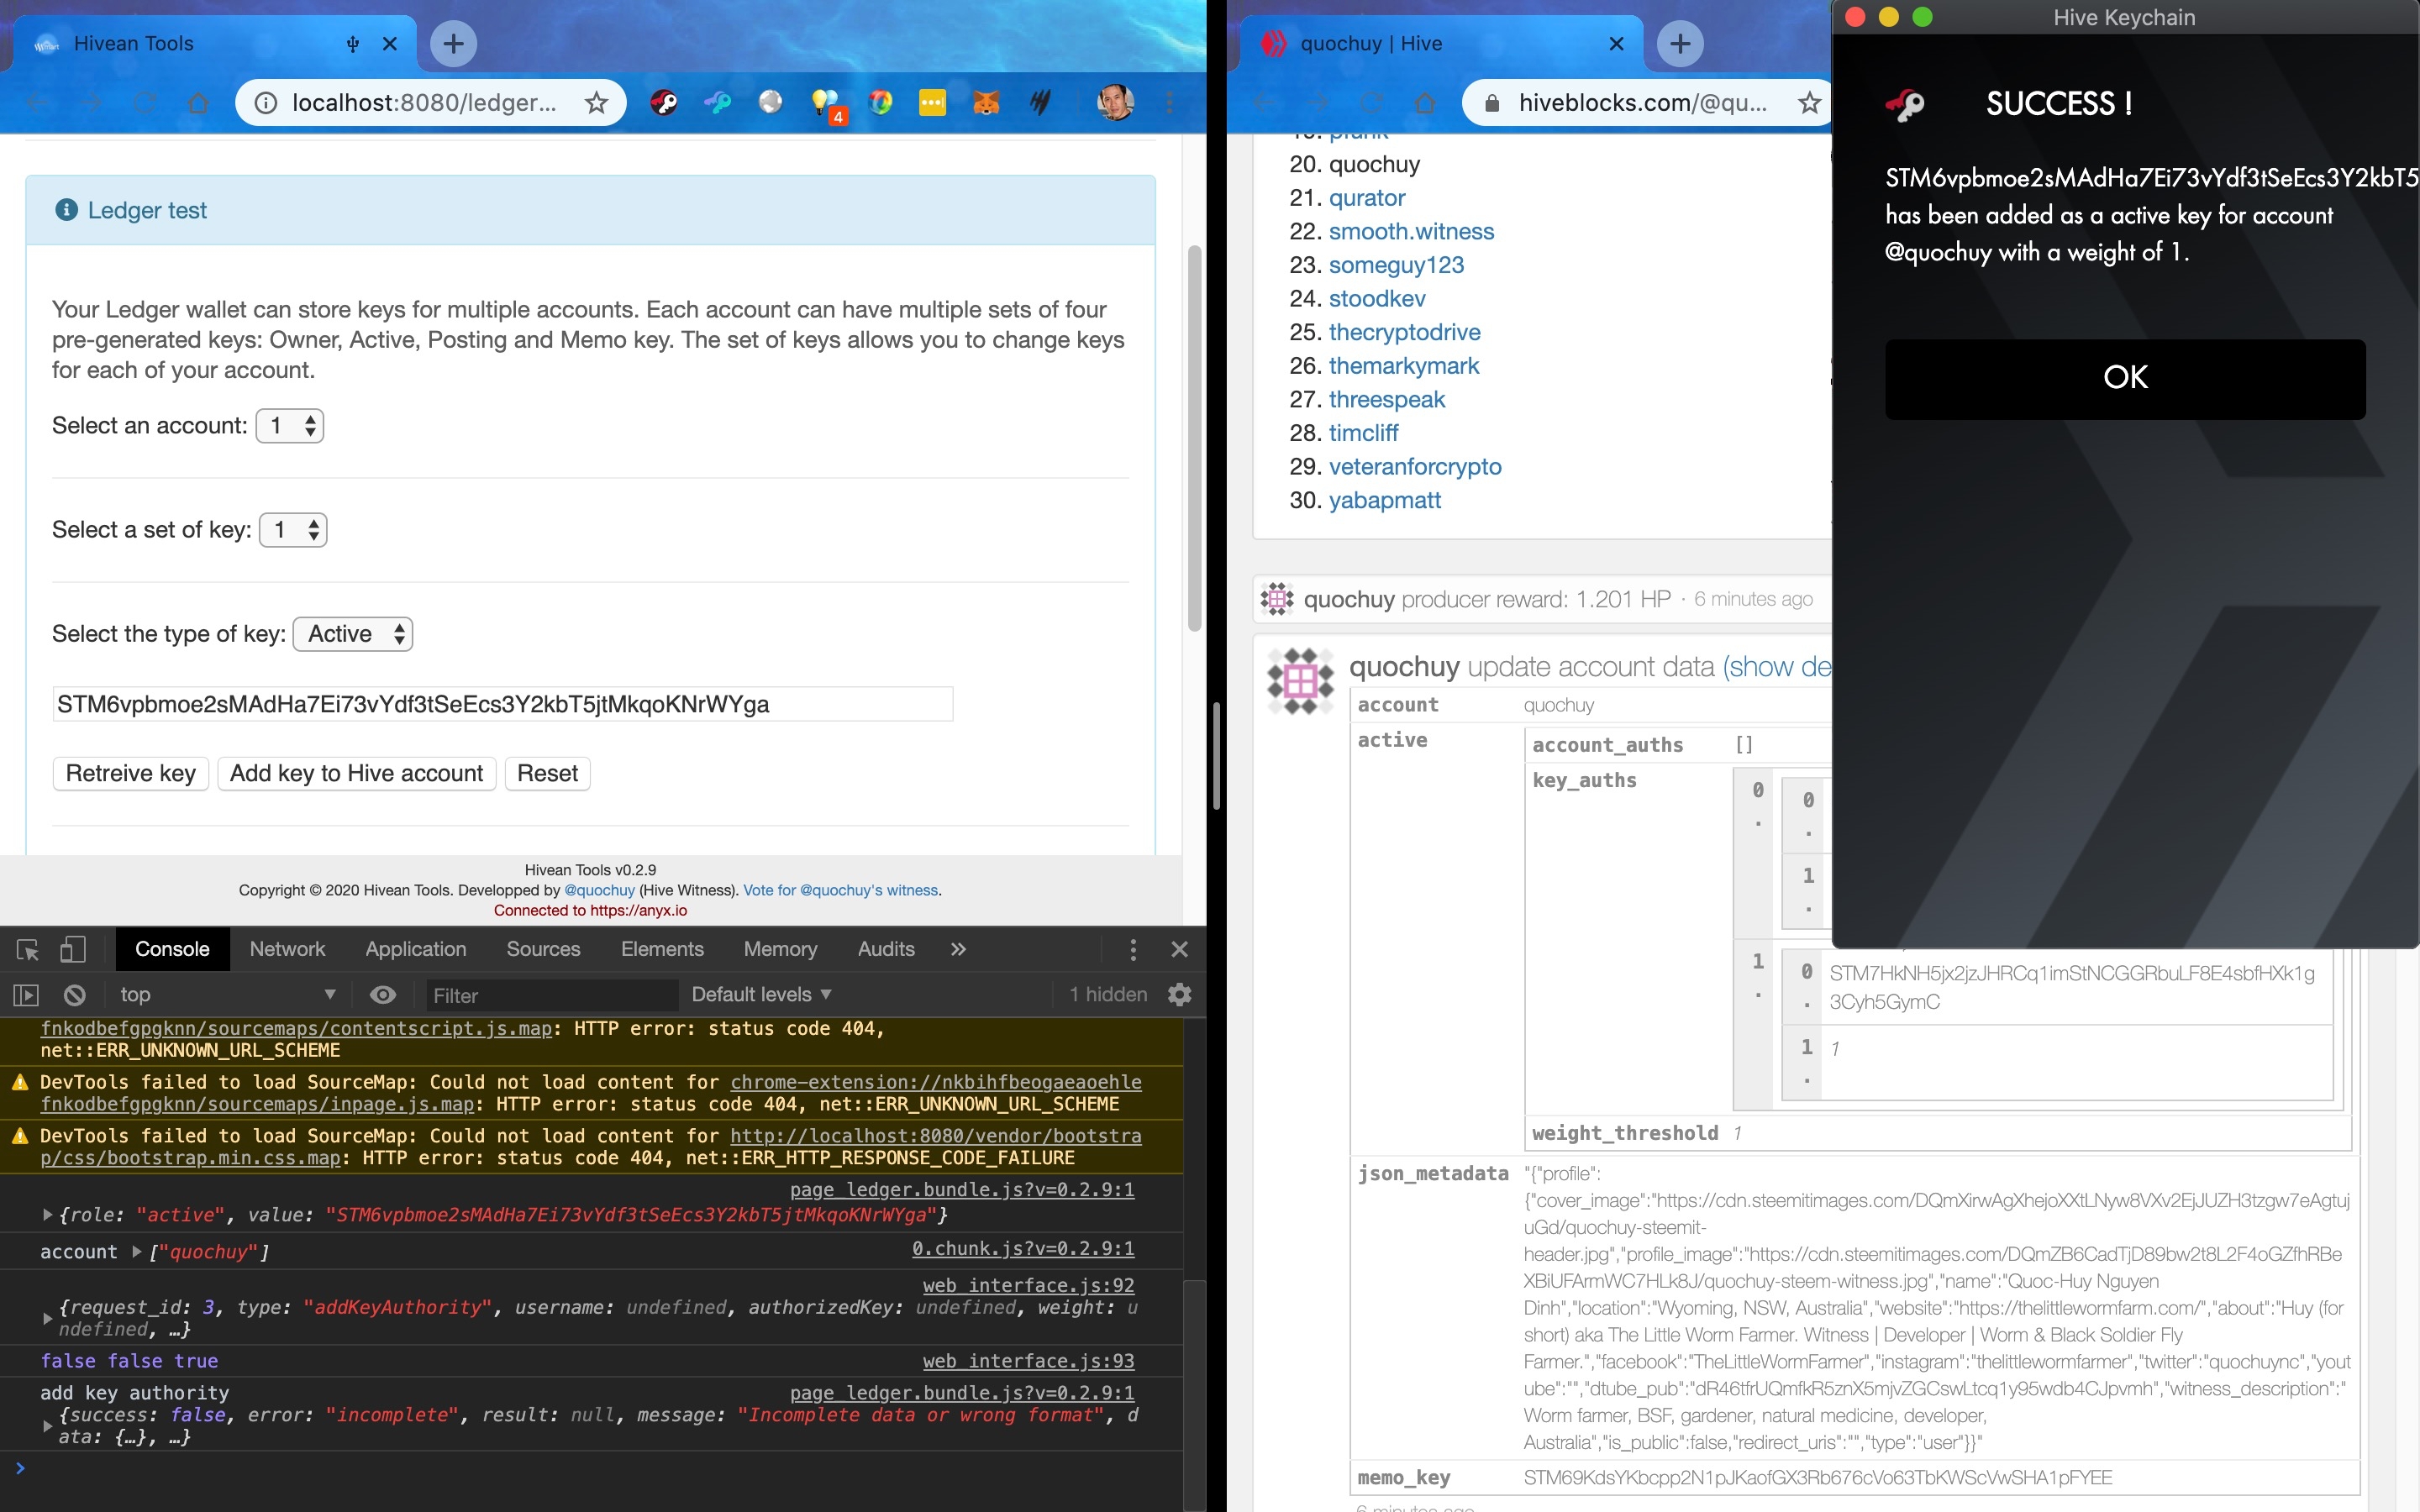Click the Hivean Tools favicon icon
Screen dimensions: 2420x1512
47,42
